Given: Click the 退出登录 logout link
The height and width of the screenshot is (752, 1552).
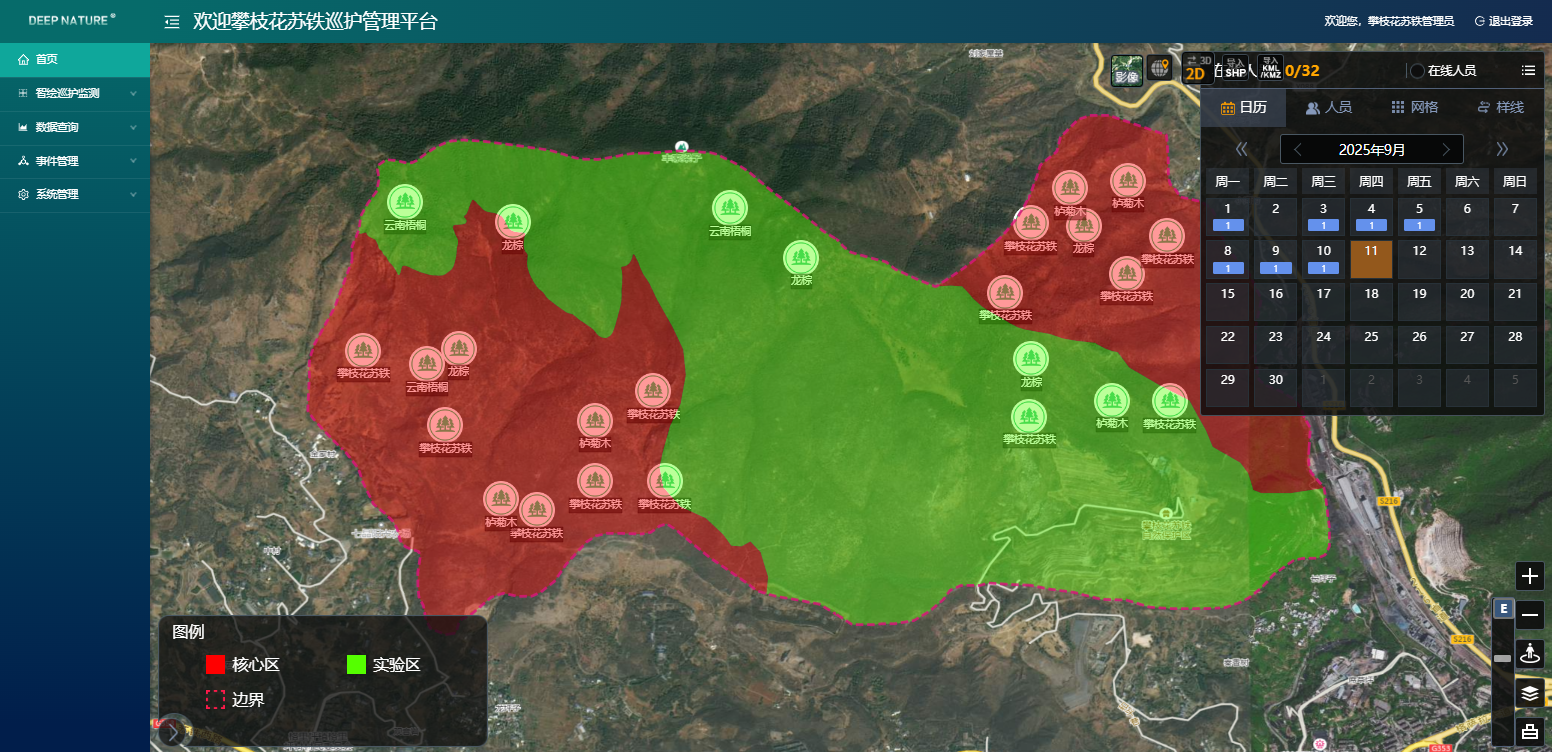Looking at the screenshot, I should (1503, 21).
